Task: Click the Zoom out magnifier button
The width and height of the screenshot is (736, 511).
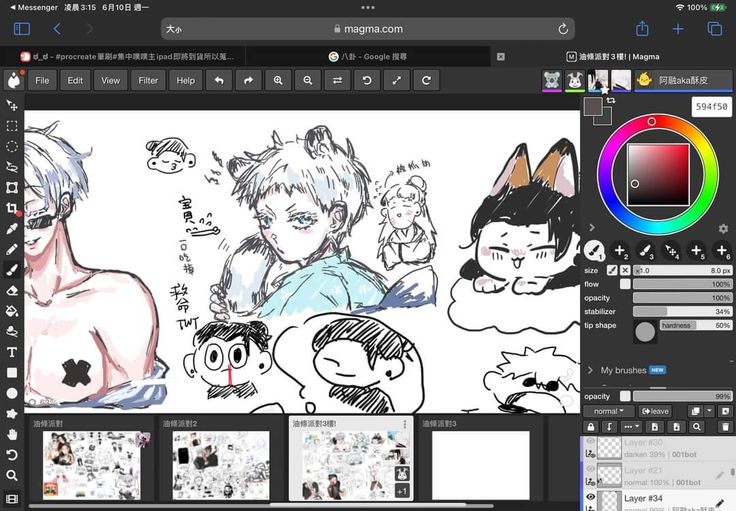Action: point(308,80)
